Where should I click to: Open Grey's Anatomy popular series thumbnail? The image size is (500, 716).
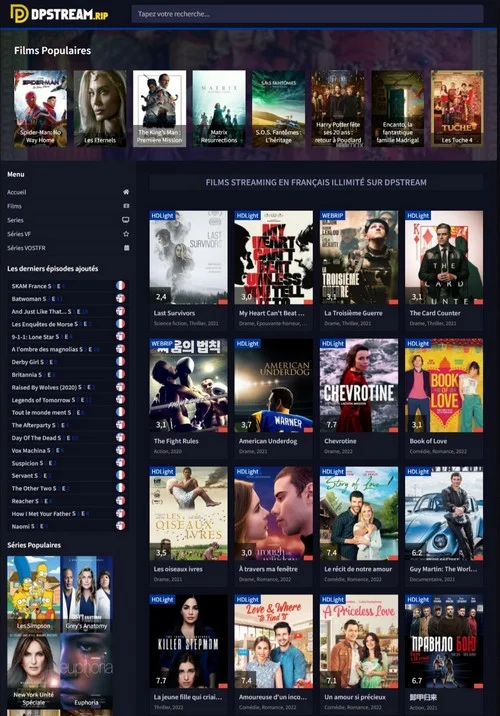tap(86, 594)
